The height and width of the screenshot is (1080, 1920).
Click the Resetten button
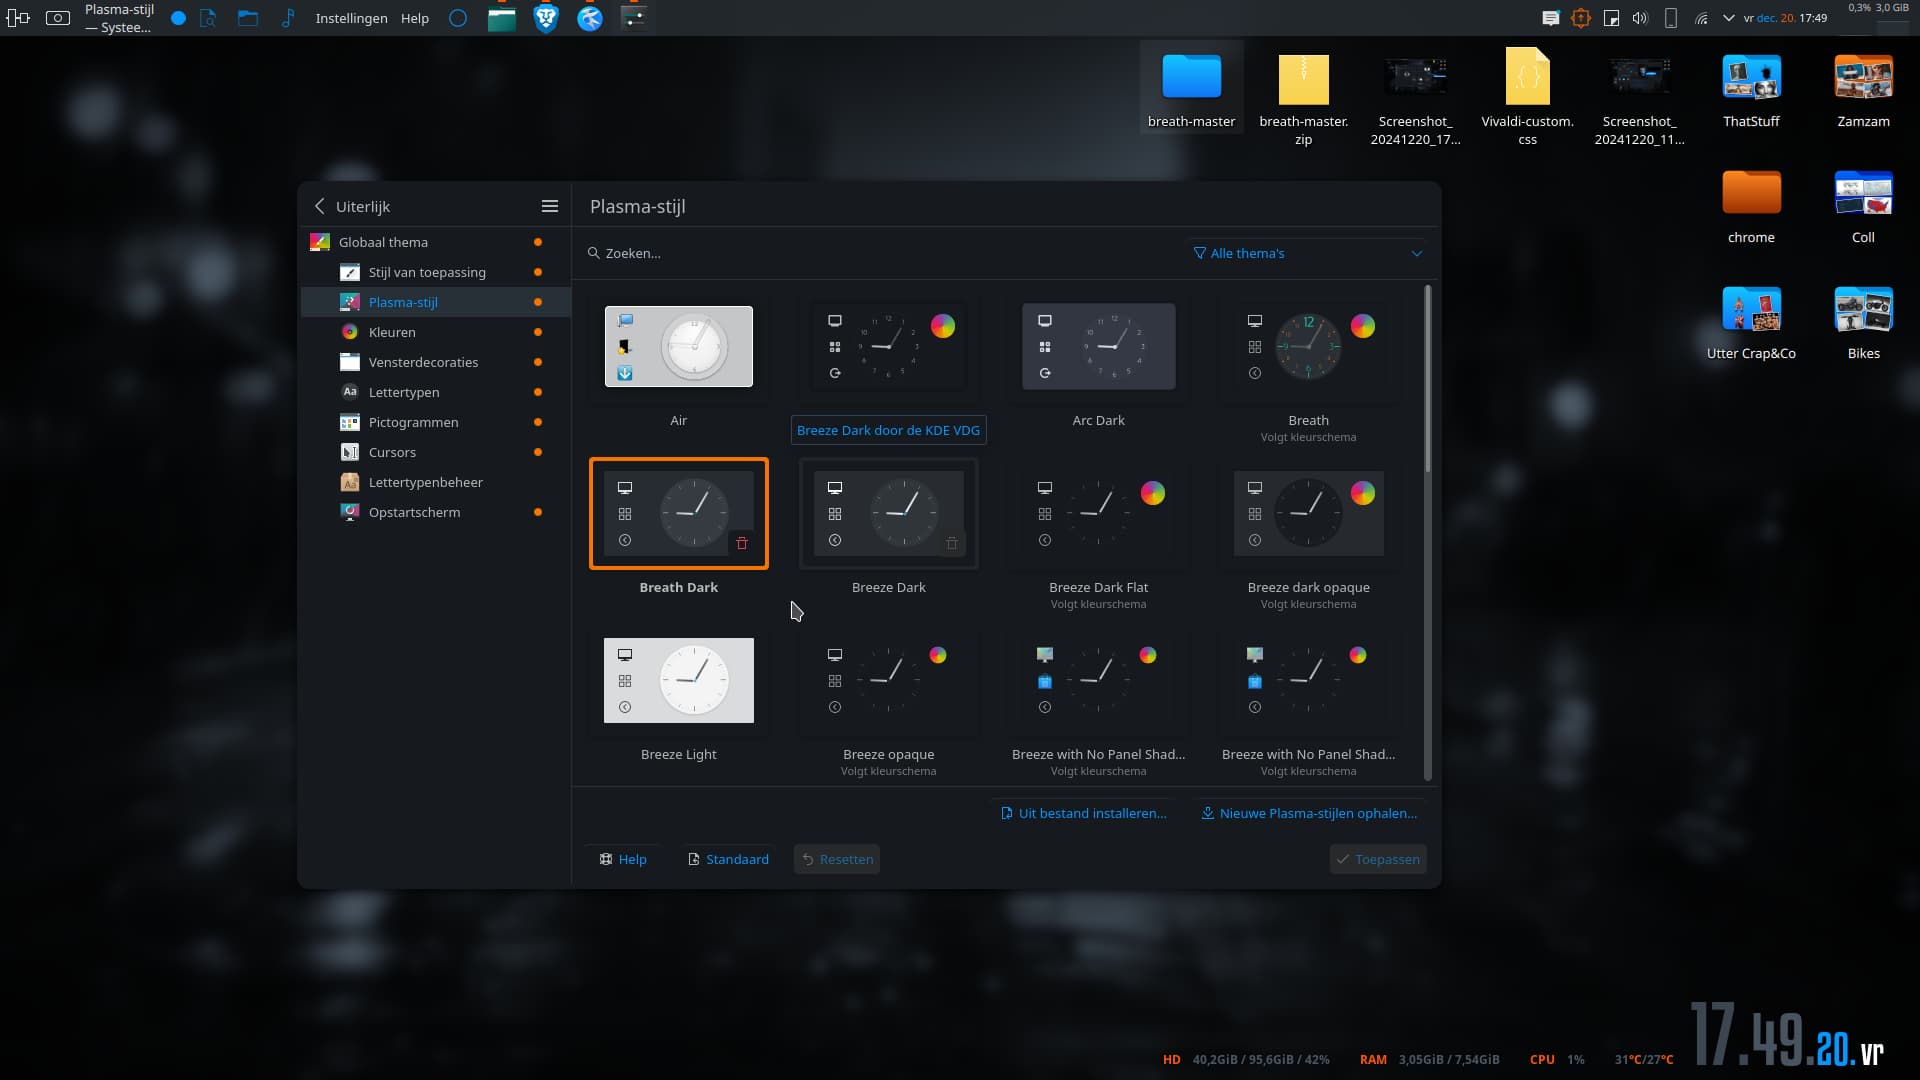[837, 859]
